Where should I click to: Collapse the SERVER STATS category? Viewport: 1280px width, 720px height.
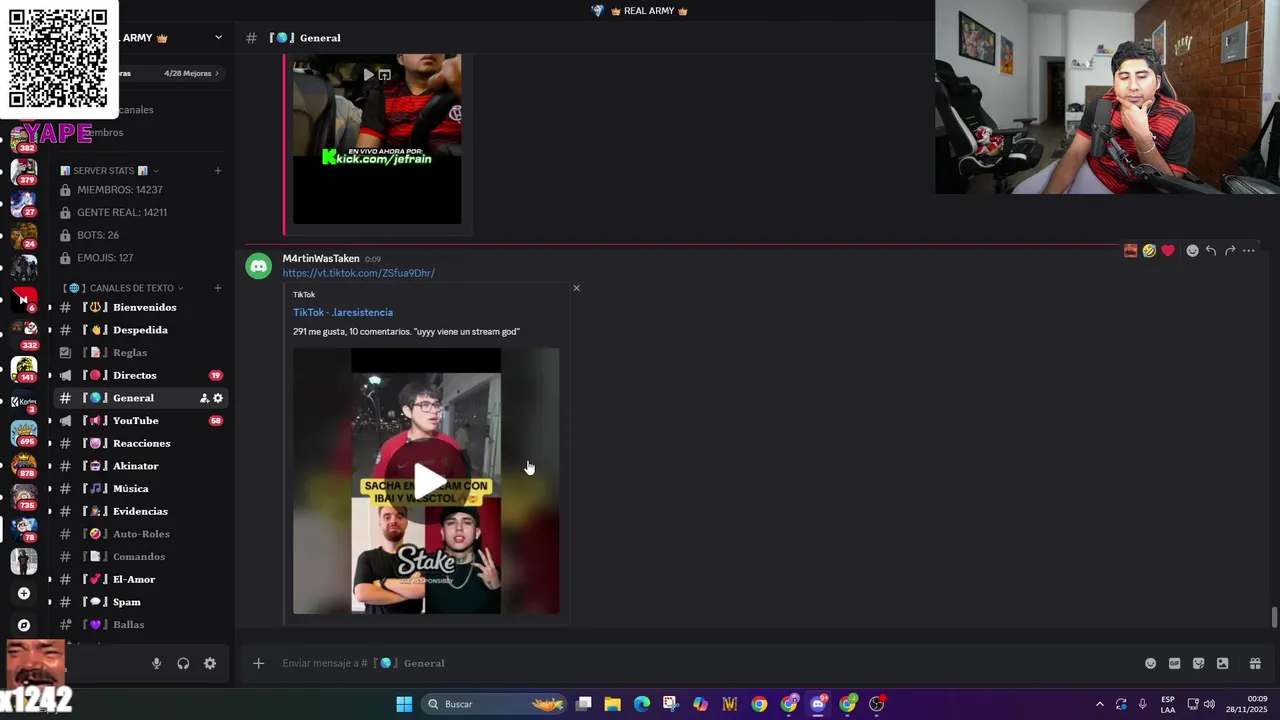(x=109, y=171)
